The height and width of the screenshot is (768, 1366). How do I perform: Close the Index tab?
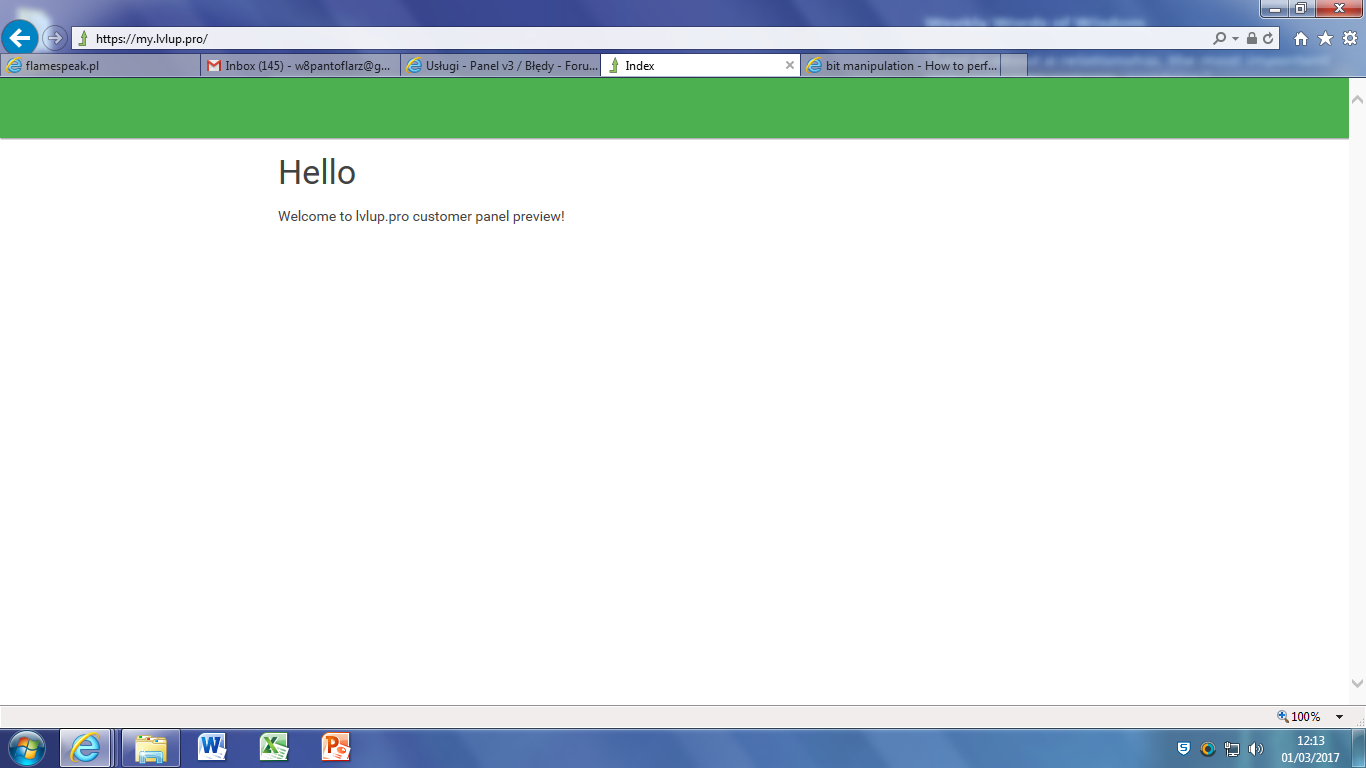click(x=789, y=66)
